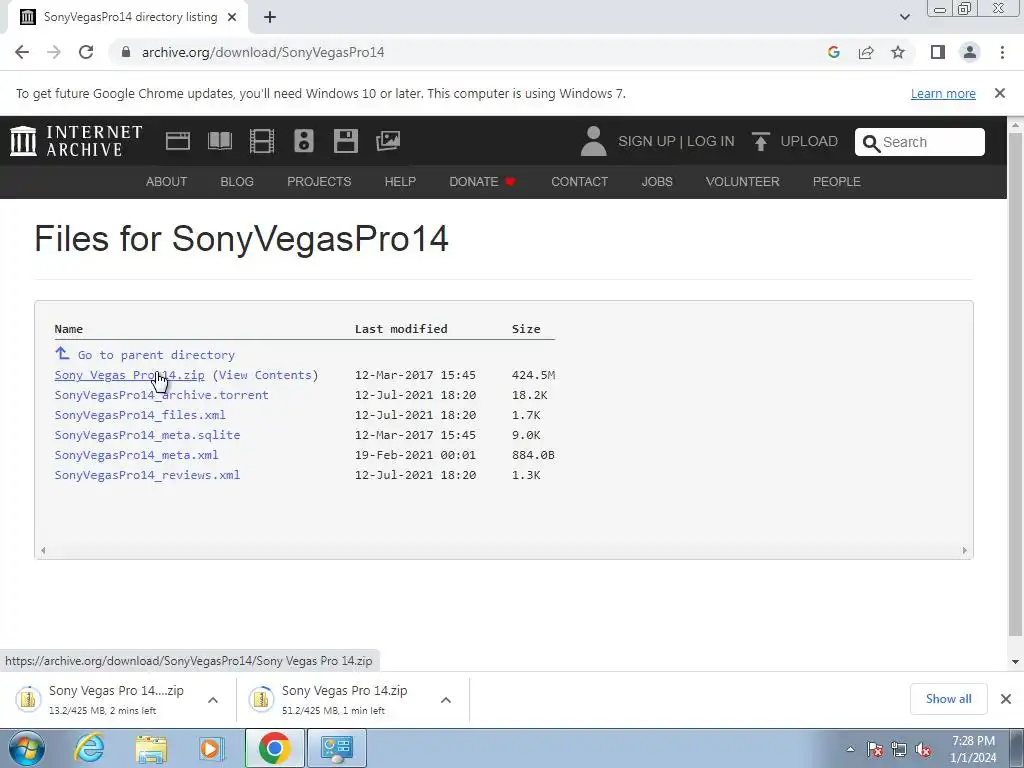Open Windows Media Player taskbar icon
The height and width of the screenshot is (768, 1024).
tap(212, 748)
